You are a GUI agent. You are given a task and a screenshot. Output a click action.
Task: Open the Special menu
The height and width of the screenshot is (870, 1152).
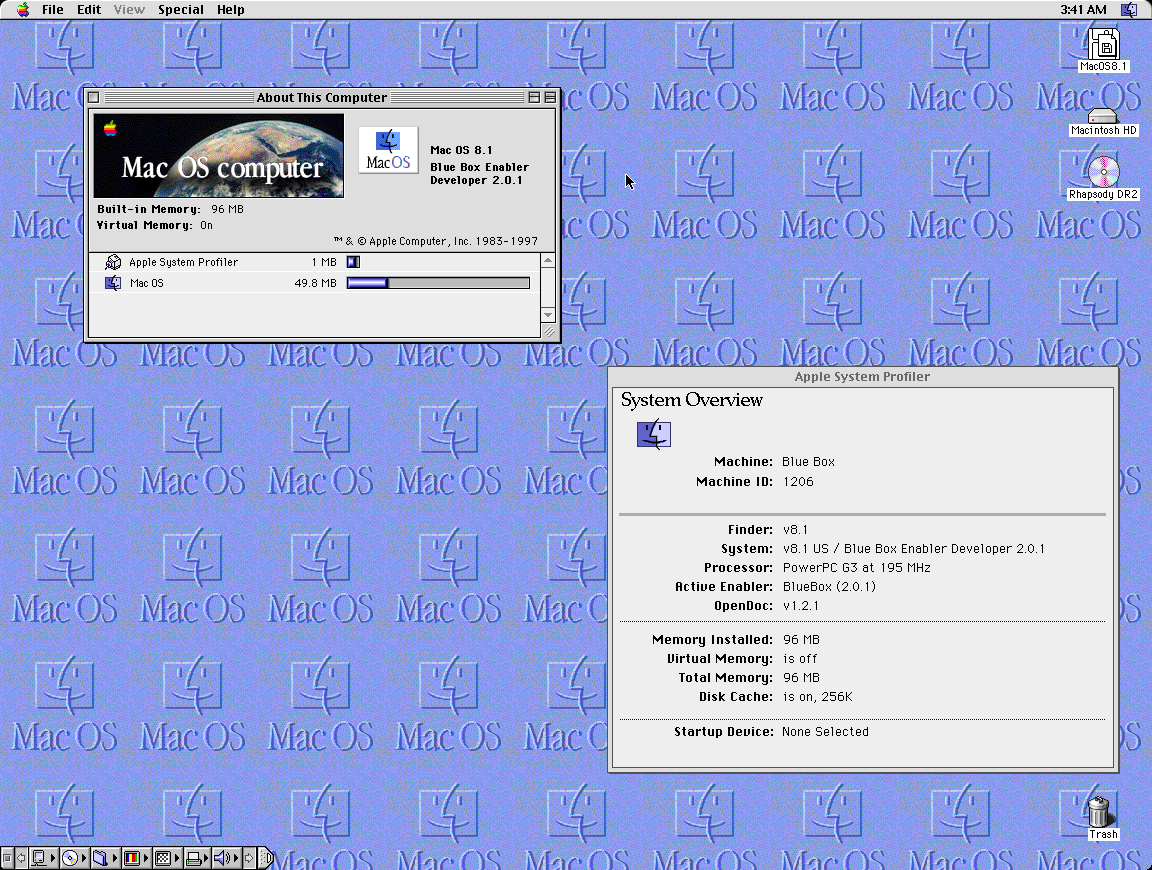(181, 10)
